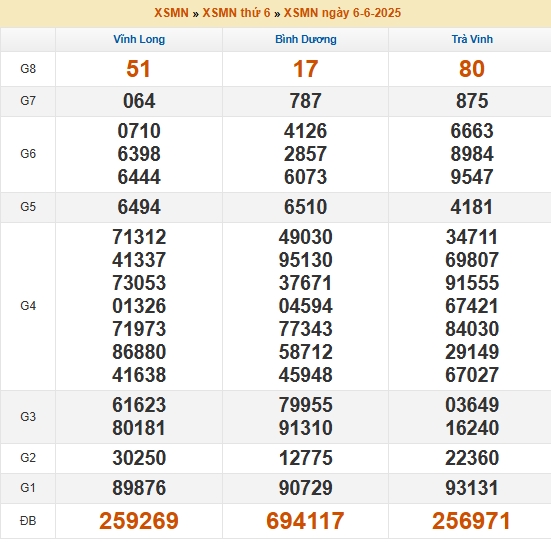Screen dimensions: 551x542
Task: Select the G2 row label
Action: coord(28,458)
